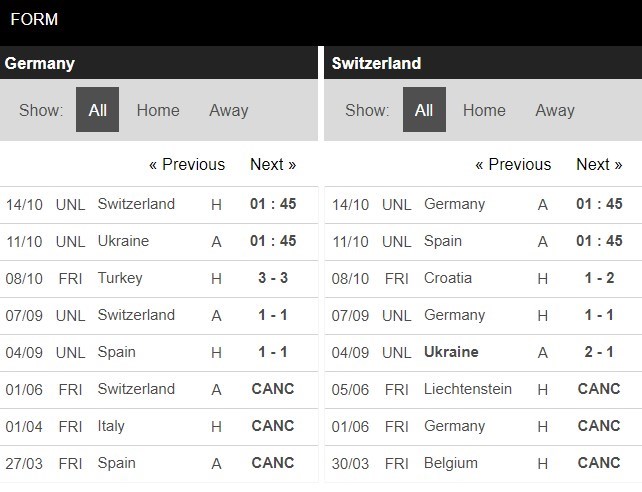
Task: Select the All filter under Germany
Action: coord(97,110)
